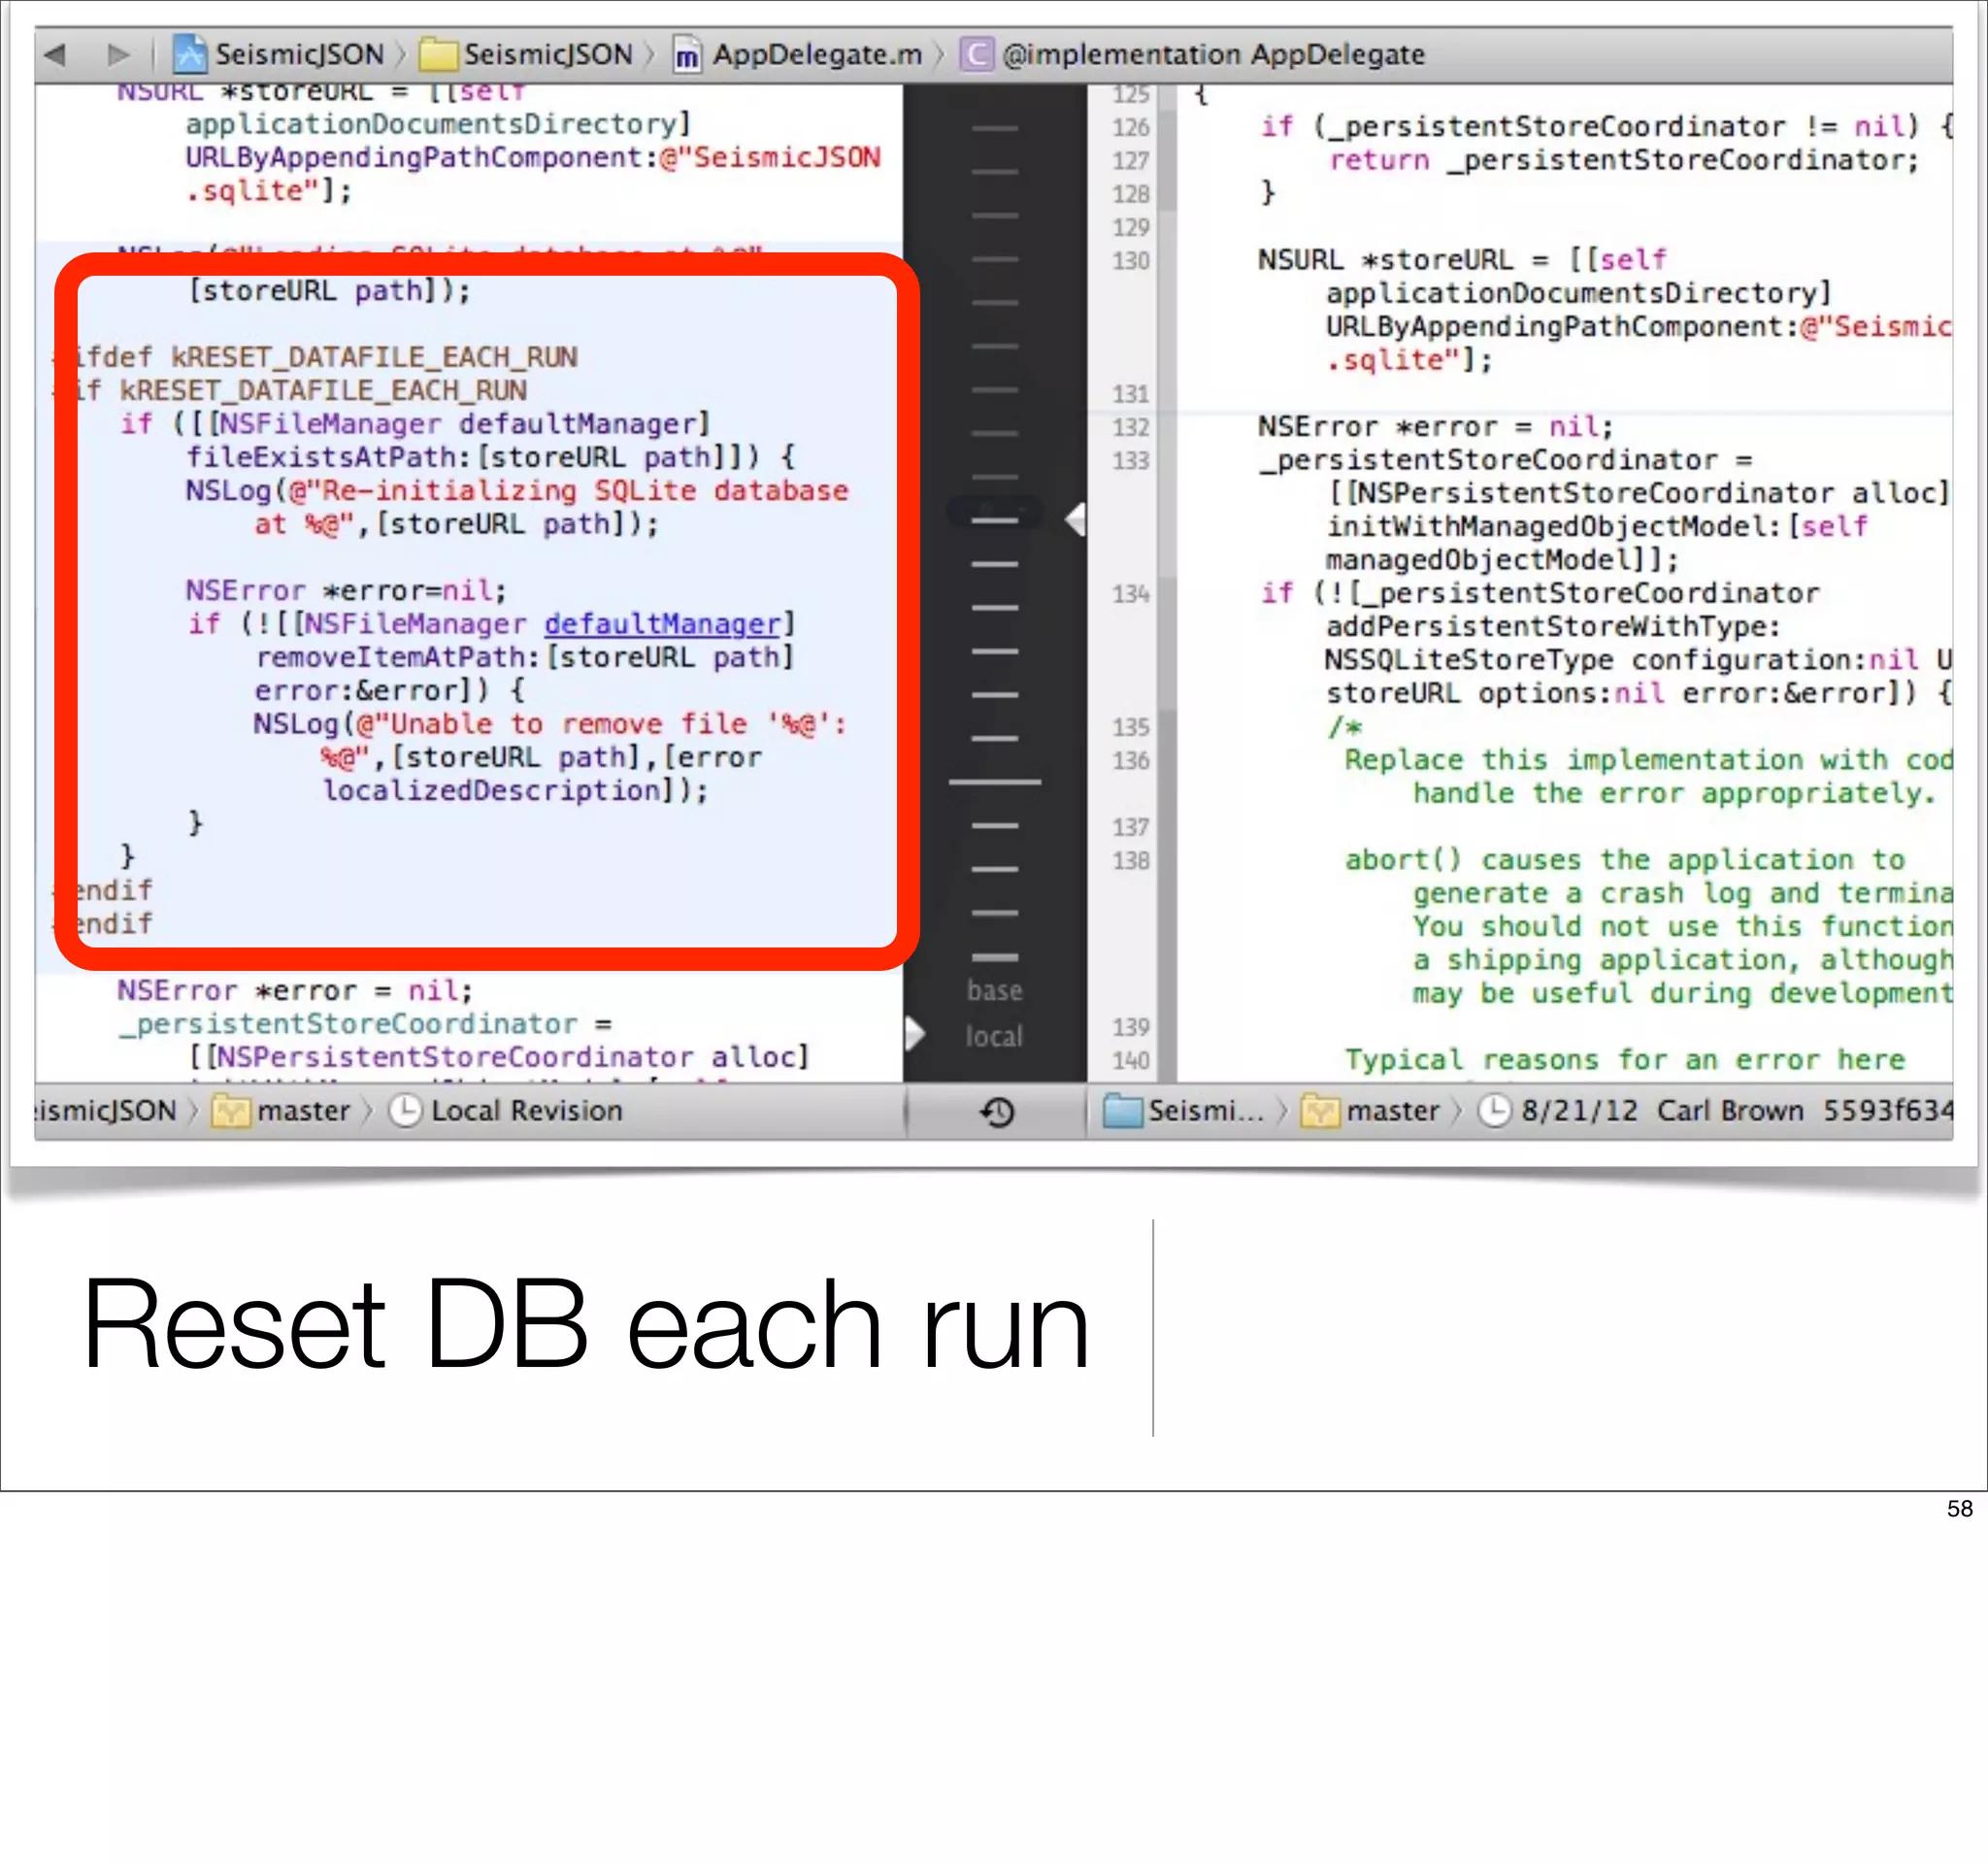Click the Xcode project icon in breadcrumb
The width and height of the screenshot is (1988, 1864).
click(x=189, y=54)
